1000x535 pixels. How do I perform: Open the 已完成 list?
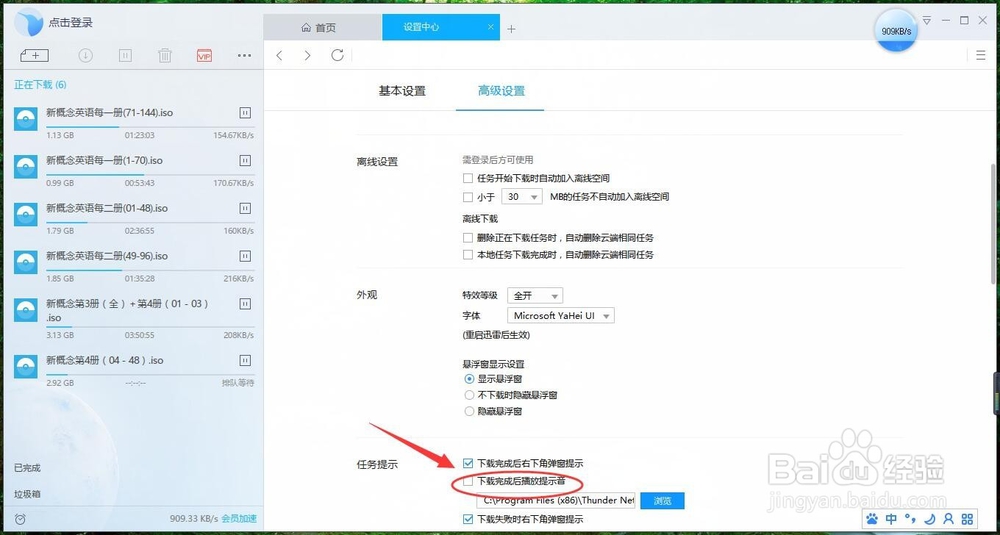coord(27,467)
